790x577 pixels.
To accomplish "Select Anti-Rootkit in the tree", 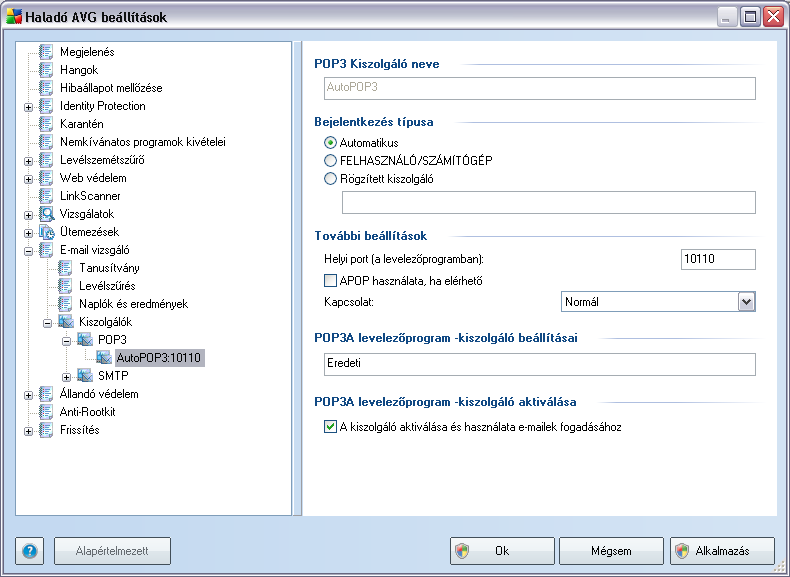I will 88,412.
